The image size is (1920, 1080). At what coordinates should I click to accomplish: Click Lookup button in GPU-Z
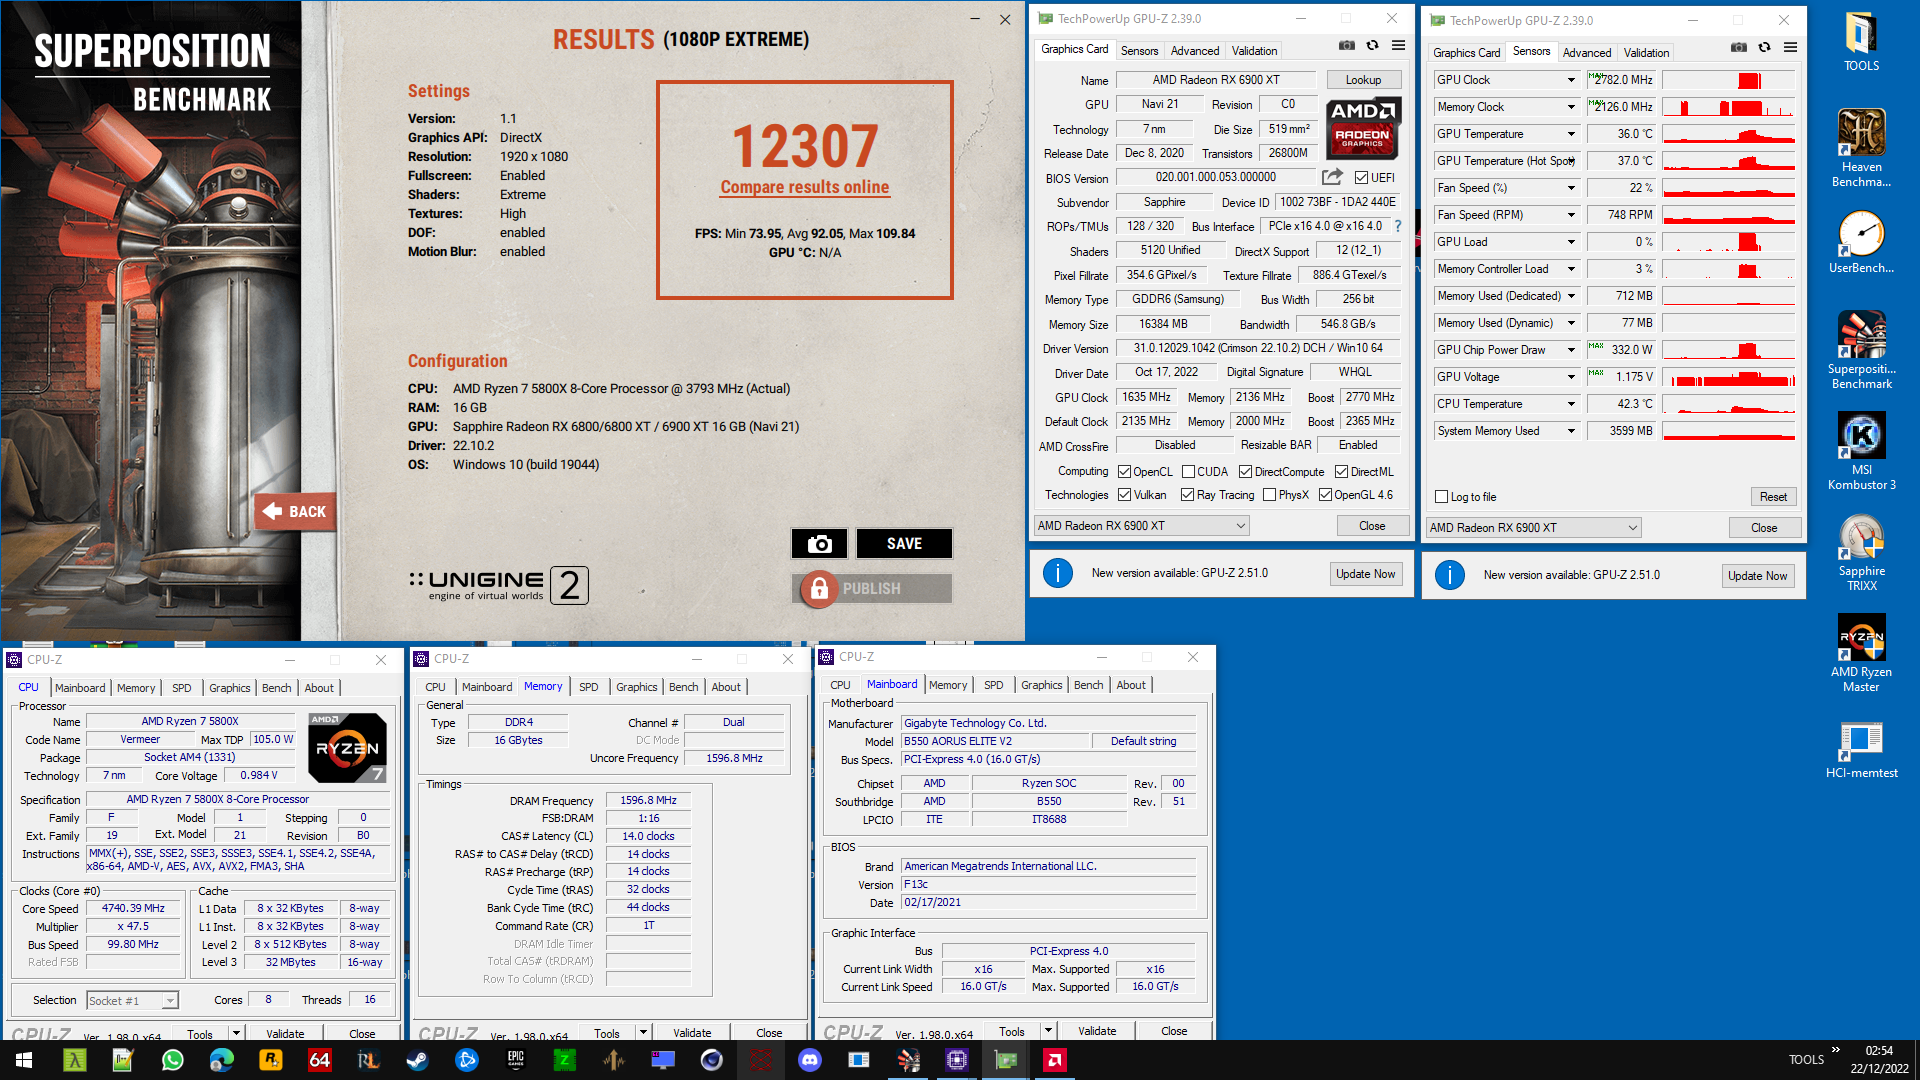coord(1363,80)
